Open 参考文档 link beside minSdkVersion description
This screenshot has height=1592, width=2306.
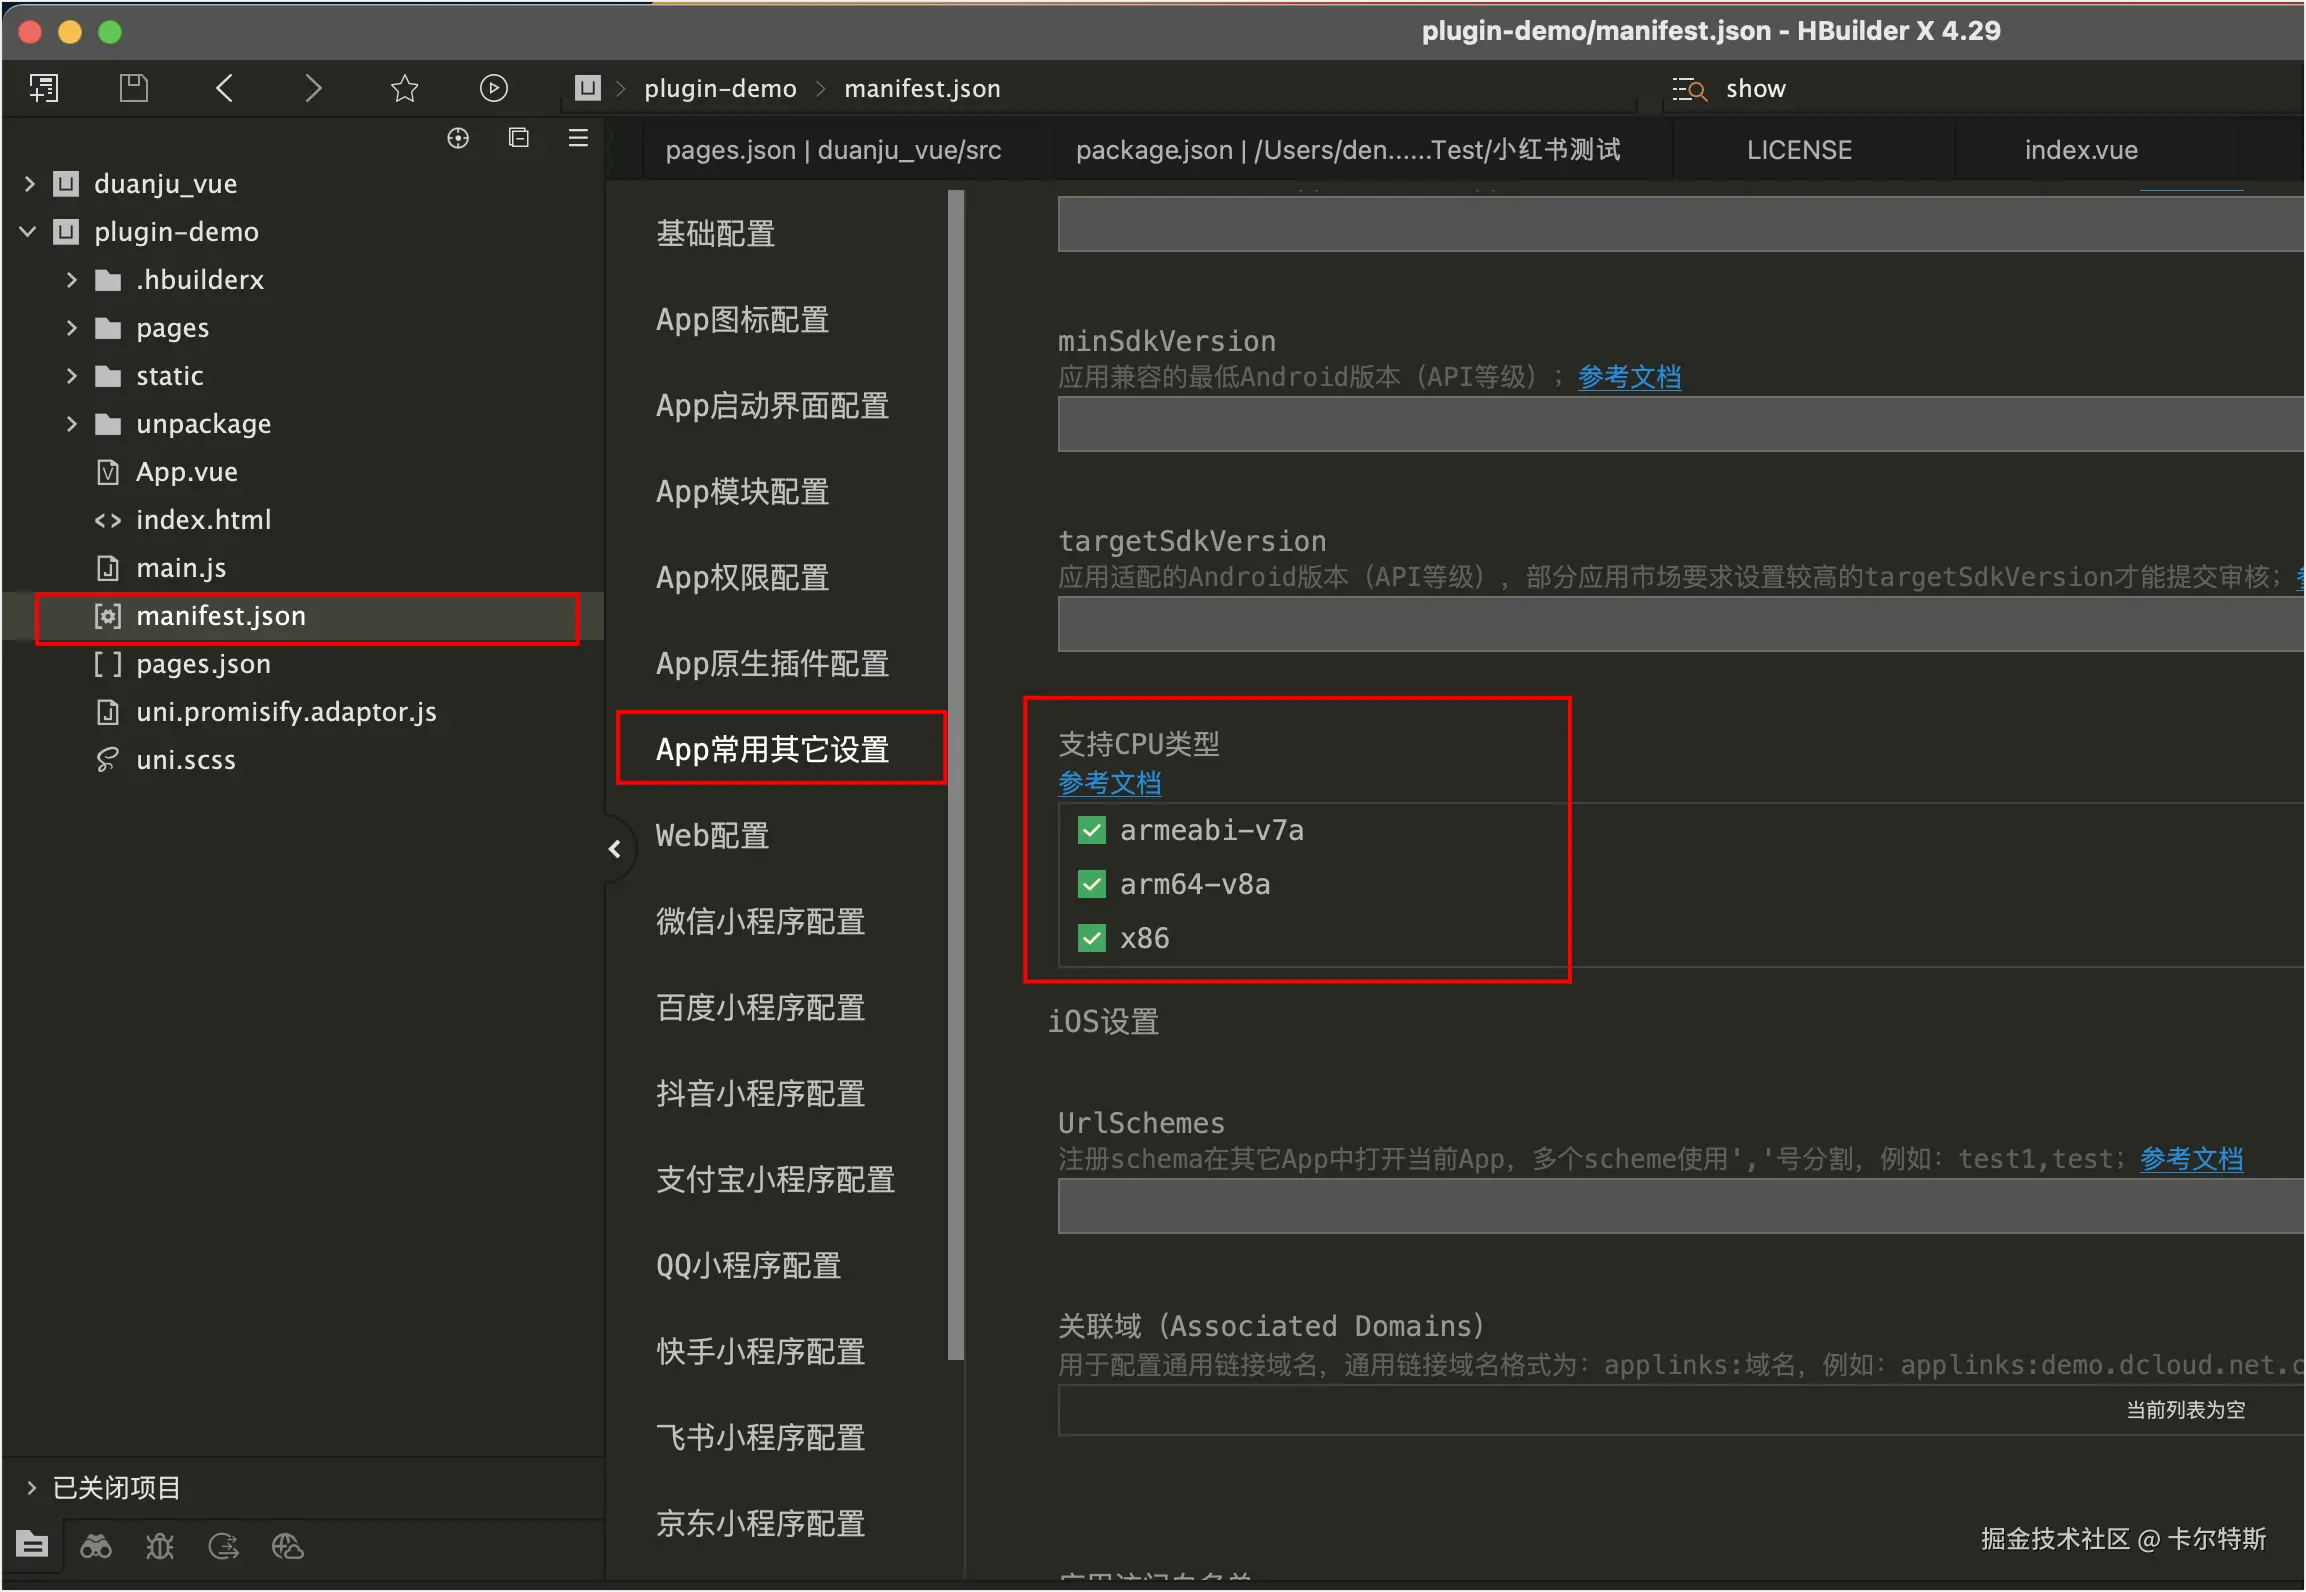point(1629,377)
